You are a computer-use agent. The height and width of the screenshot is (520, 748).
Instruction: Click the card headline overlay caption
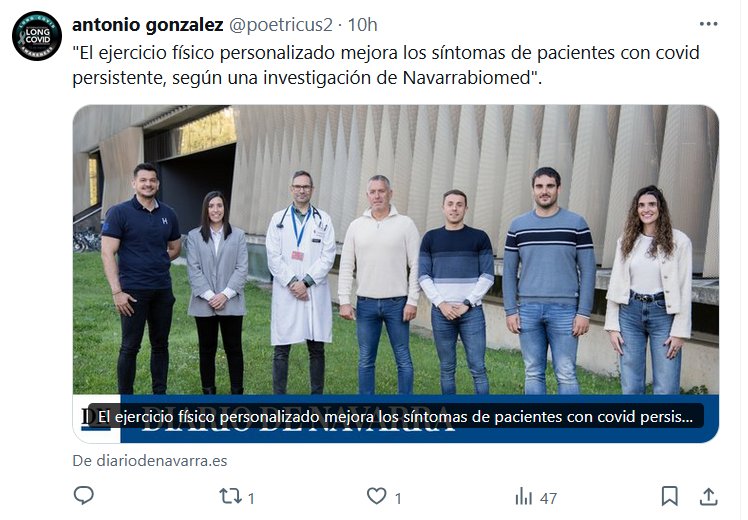[x=395, y=416]
